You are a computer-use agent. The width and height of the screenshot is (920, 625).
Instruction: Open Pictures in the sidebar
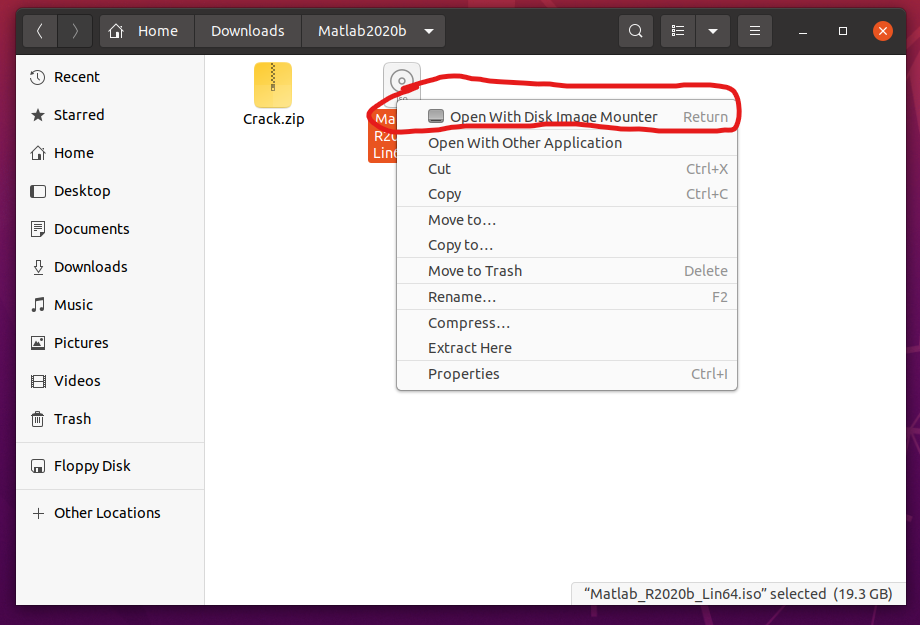(x=110, y=343)
